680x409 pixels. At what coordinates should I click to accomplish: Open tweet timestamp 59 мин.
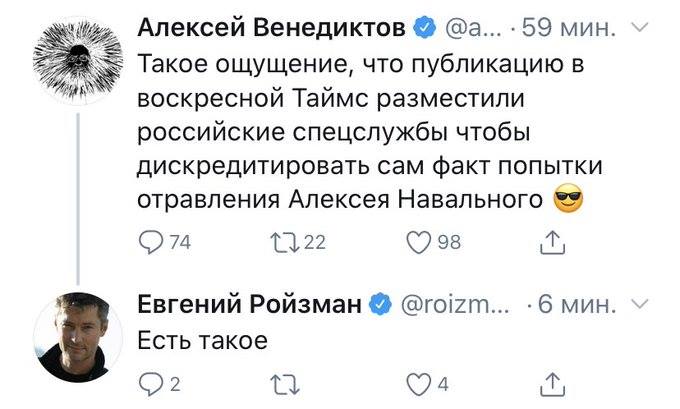573,28
